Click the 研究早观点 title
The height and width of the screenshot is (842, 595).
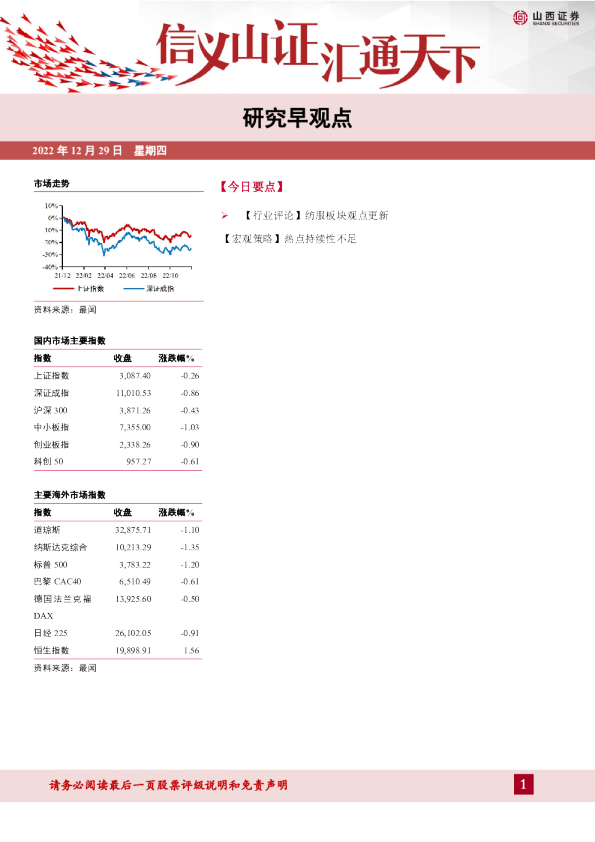[297, 118]
